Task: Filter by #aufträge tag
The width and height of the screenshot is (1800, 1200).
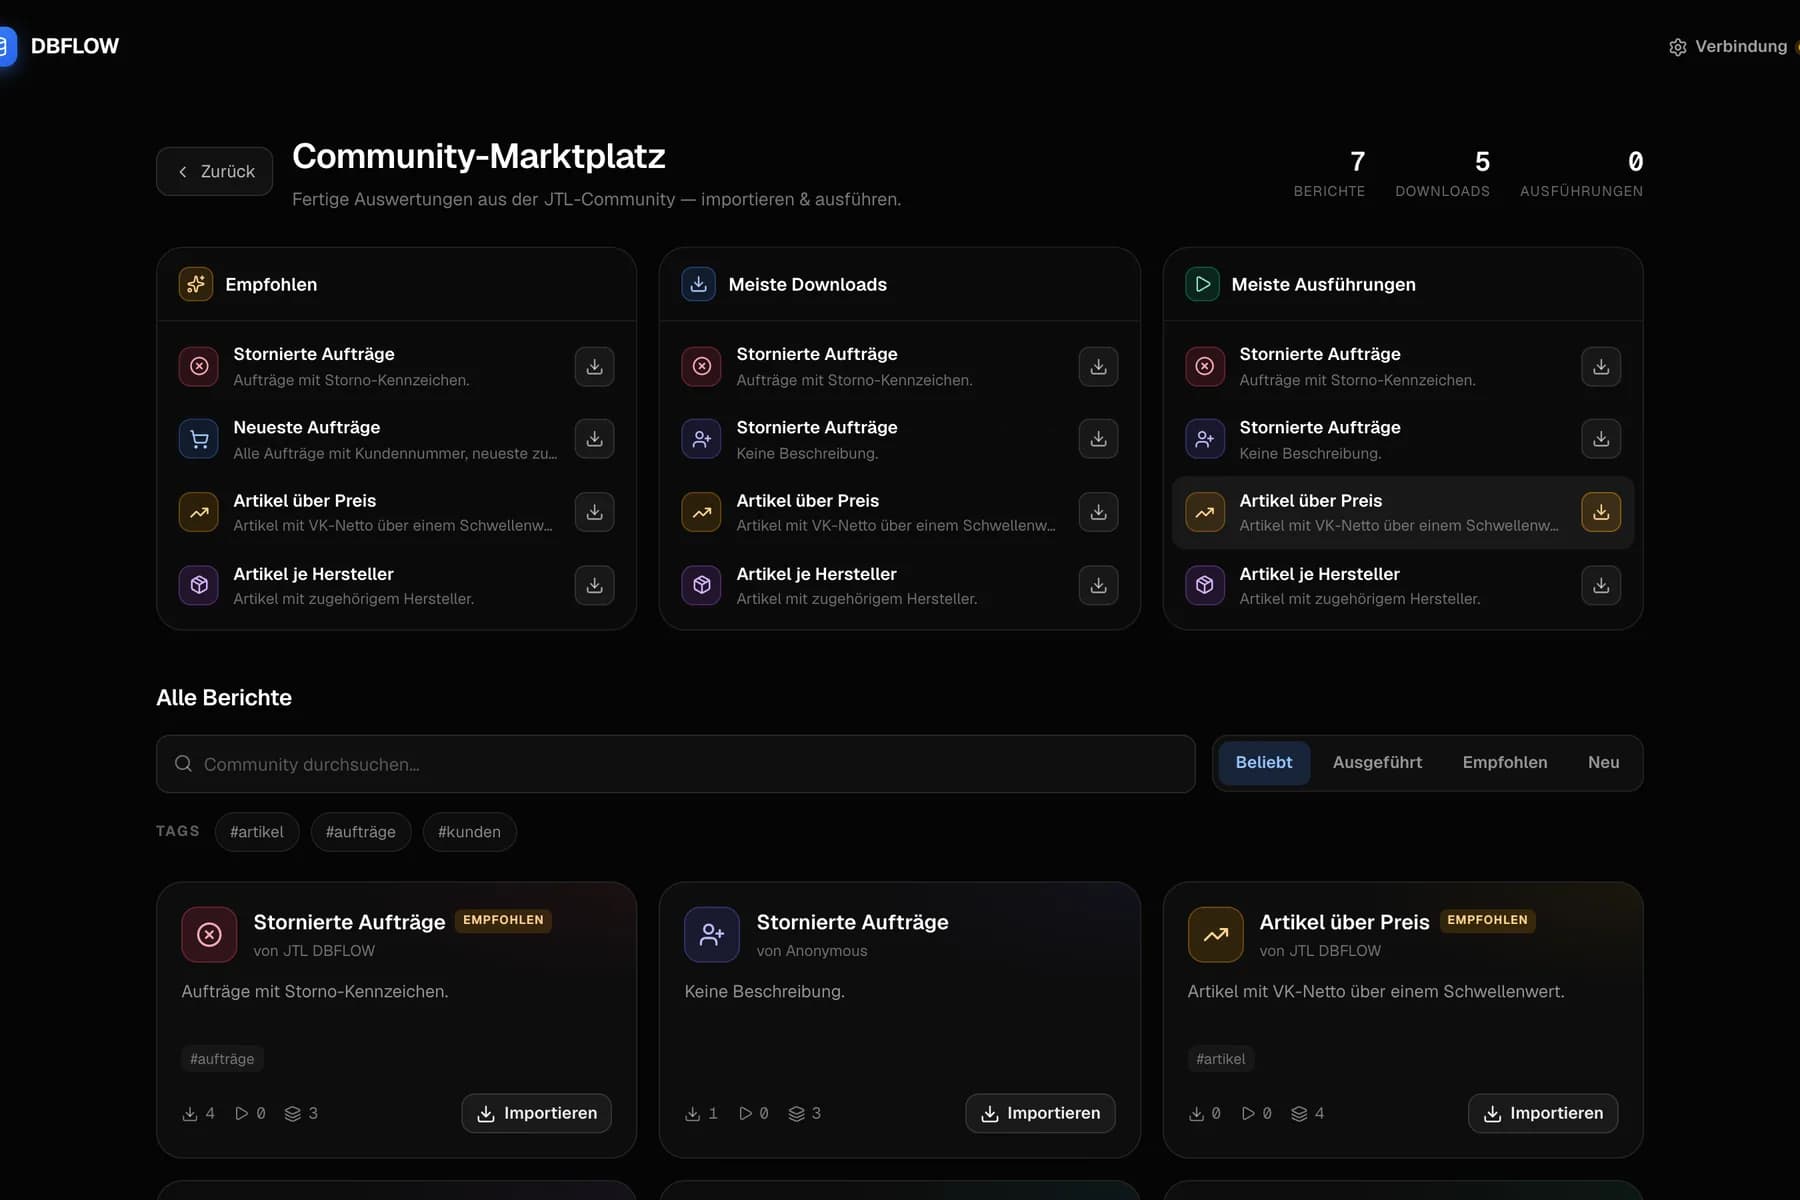Action: pyautogui.click(x=361, y=832)
